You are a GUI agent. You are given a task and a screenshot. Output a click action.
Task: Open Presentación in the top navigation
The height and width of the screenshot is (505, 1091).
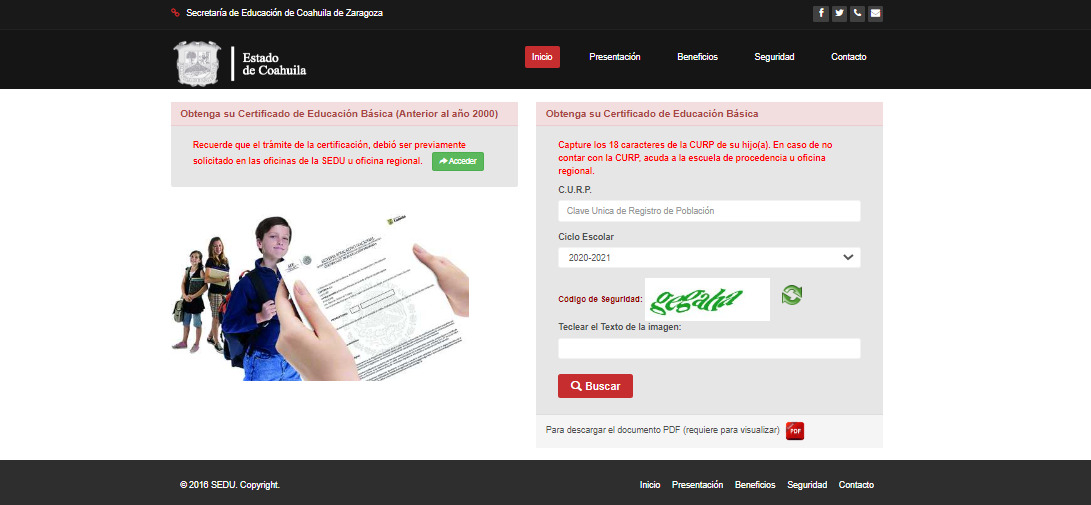pyautogui.click(x=614, y=57)
